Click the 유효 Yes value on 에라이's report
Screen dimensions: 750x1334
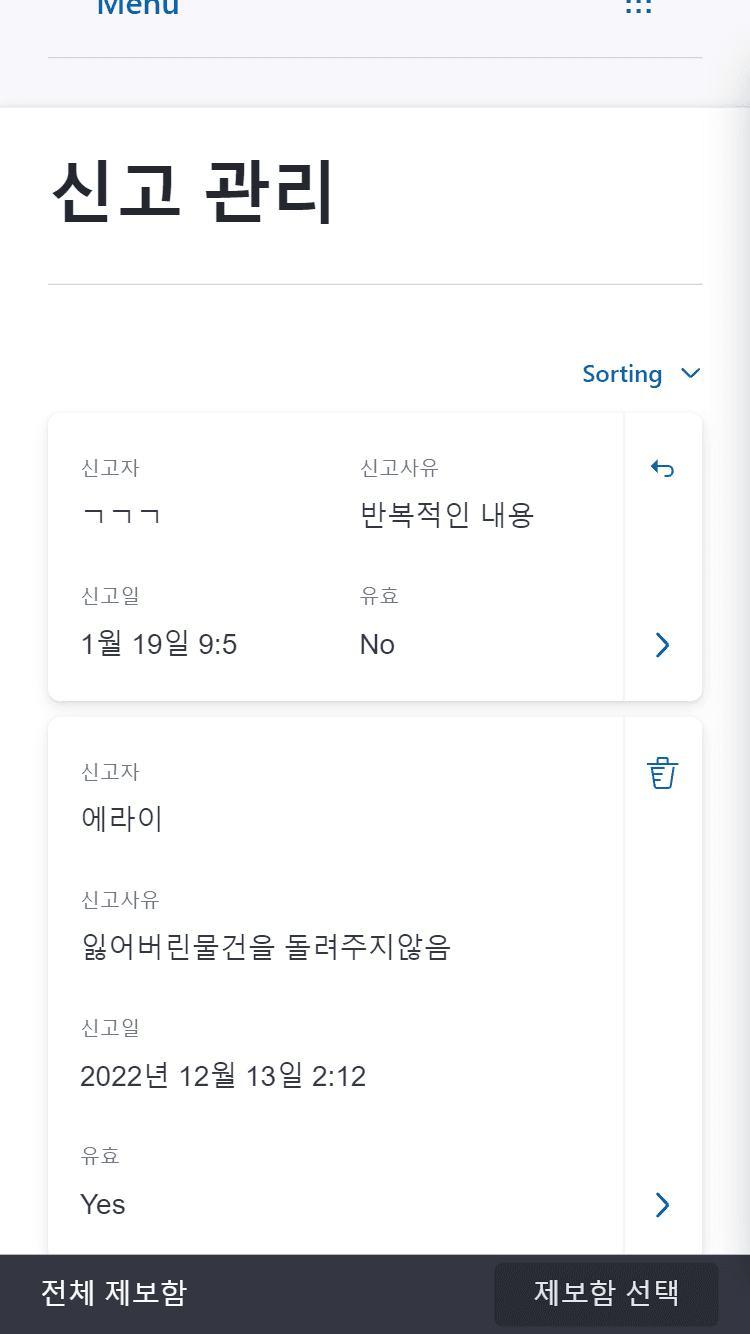click(102, 1204)
